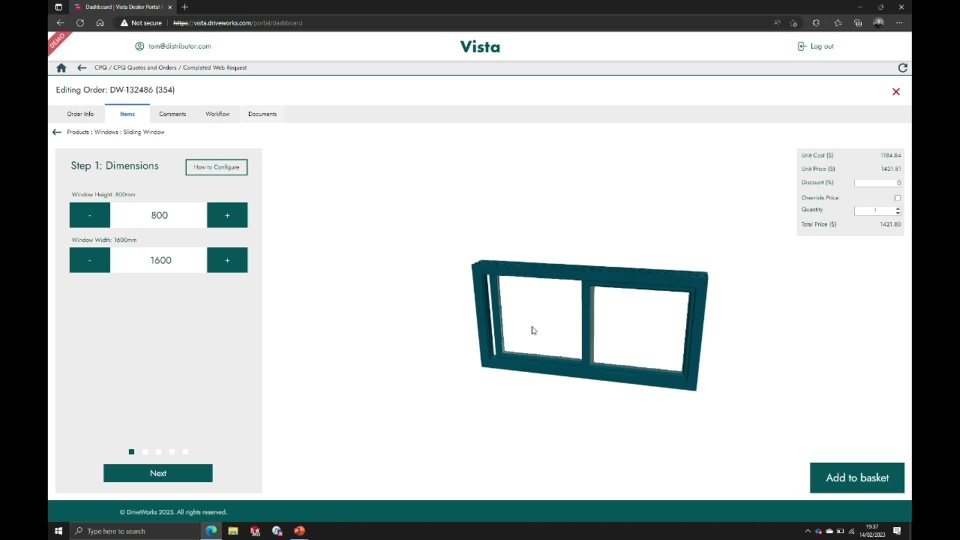The width and height of the screenshot is (960, 540).
Task: Select the fourth step indicator dot
Action: click(172, 452)
